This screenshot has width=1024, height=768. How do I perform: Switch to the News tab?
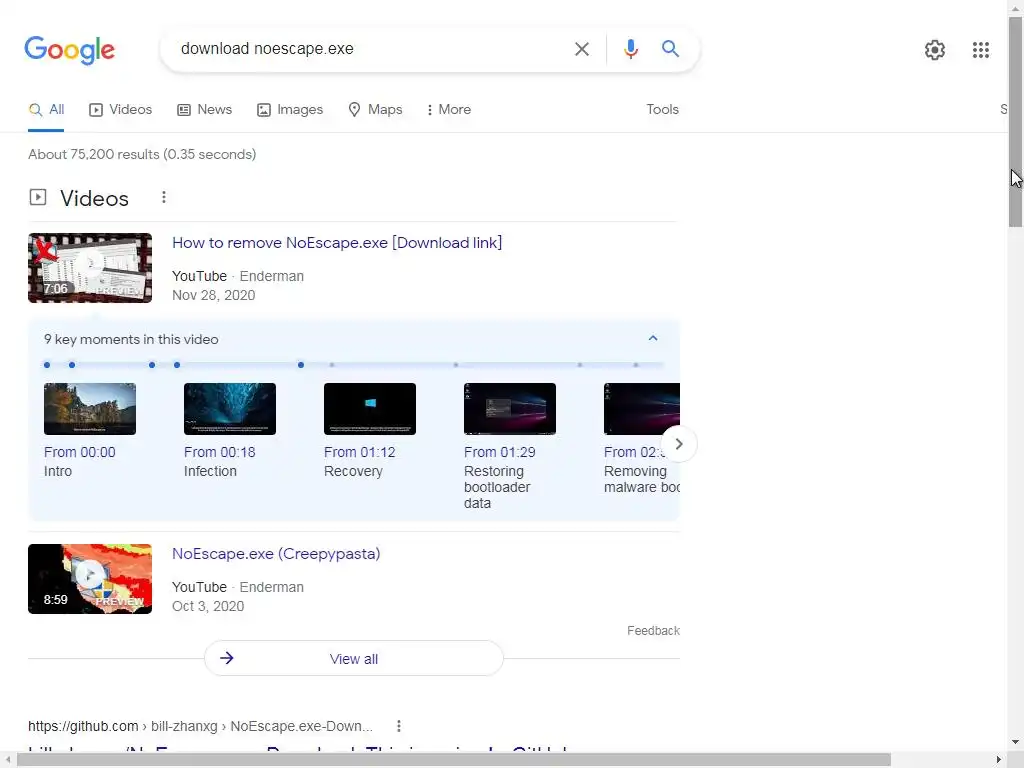click(205, 110)
